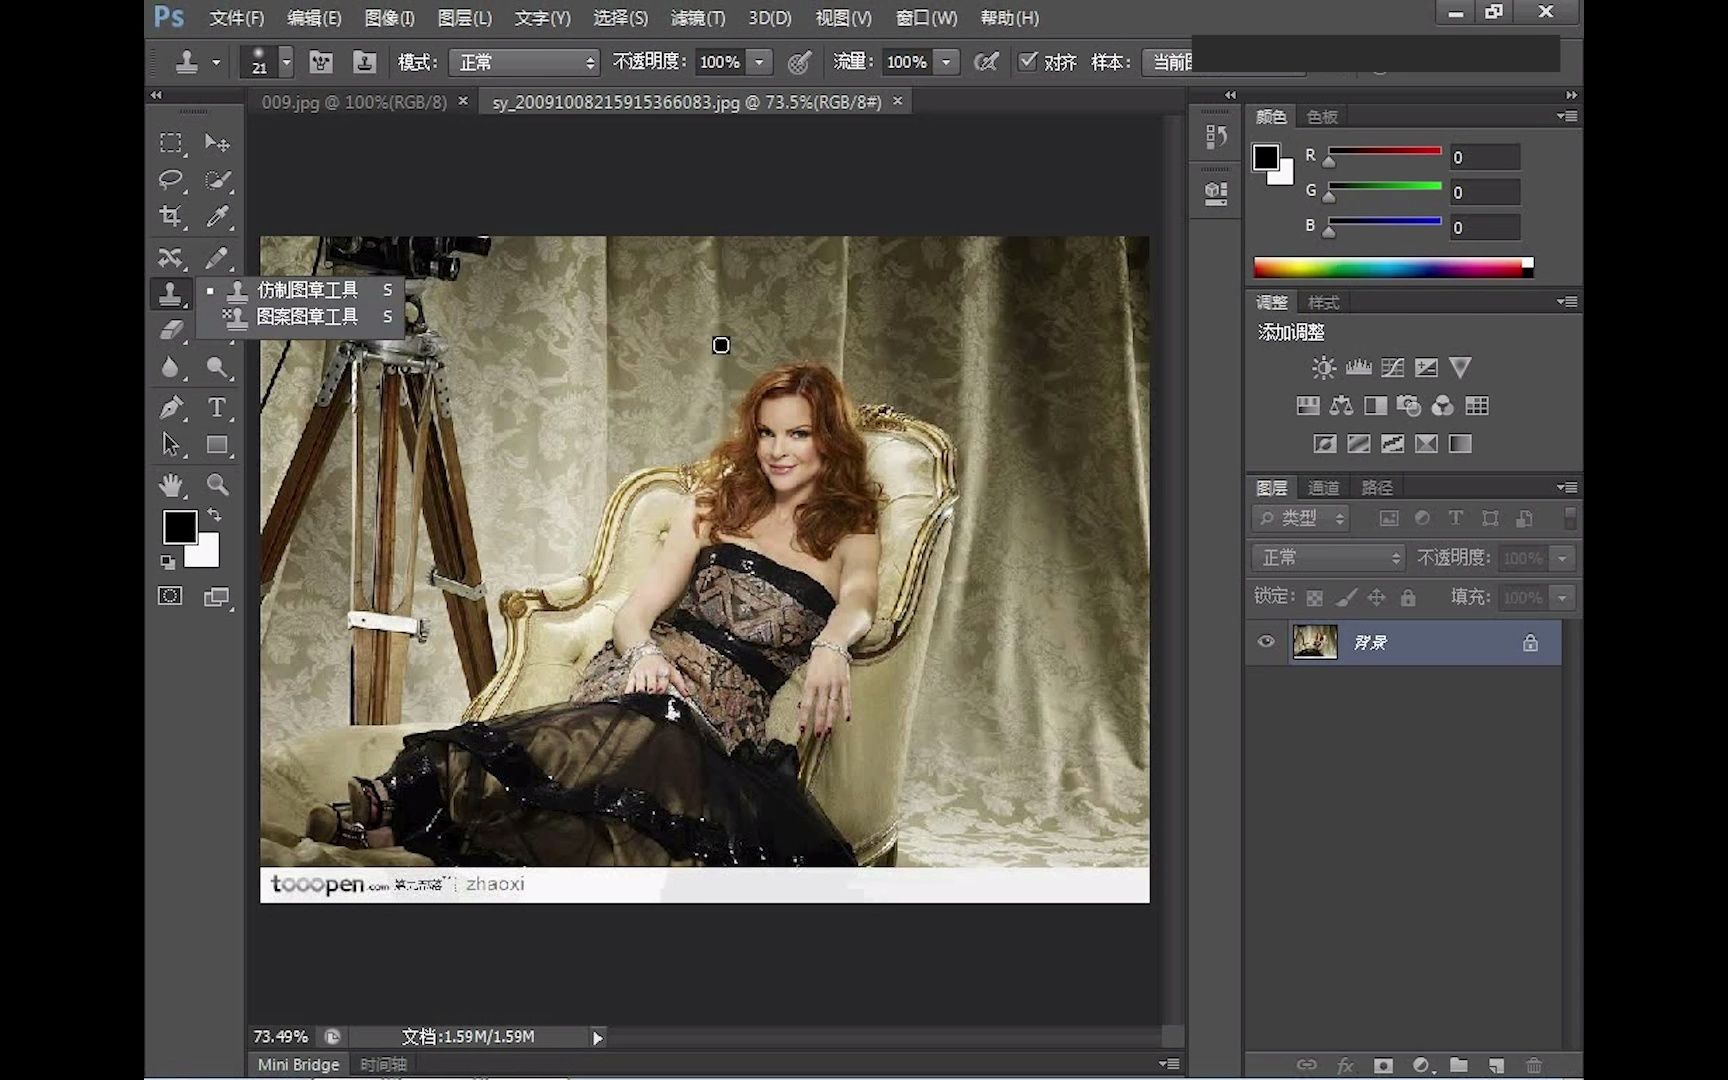Toggle lock image pixels brush
1728x1080 pixels.
[1346, 598]
